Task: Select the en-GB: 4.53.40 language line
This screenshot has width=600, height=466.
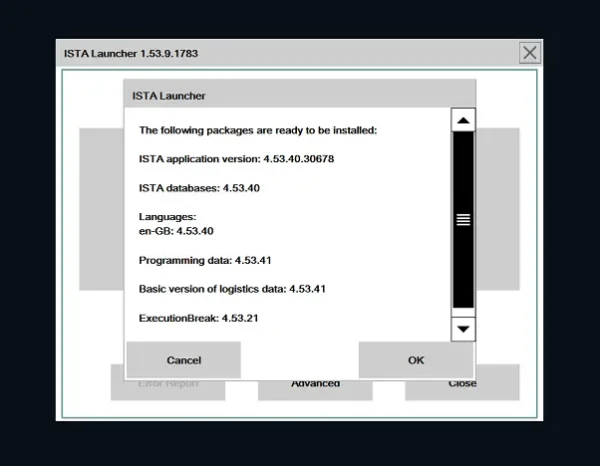Action: pos(176,231)
